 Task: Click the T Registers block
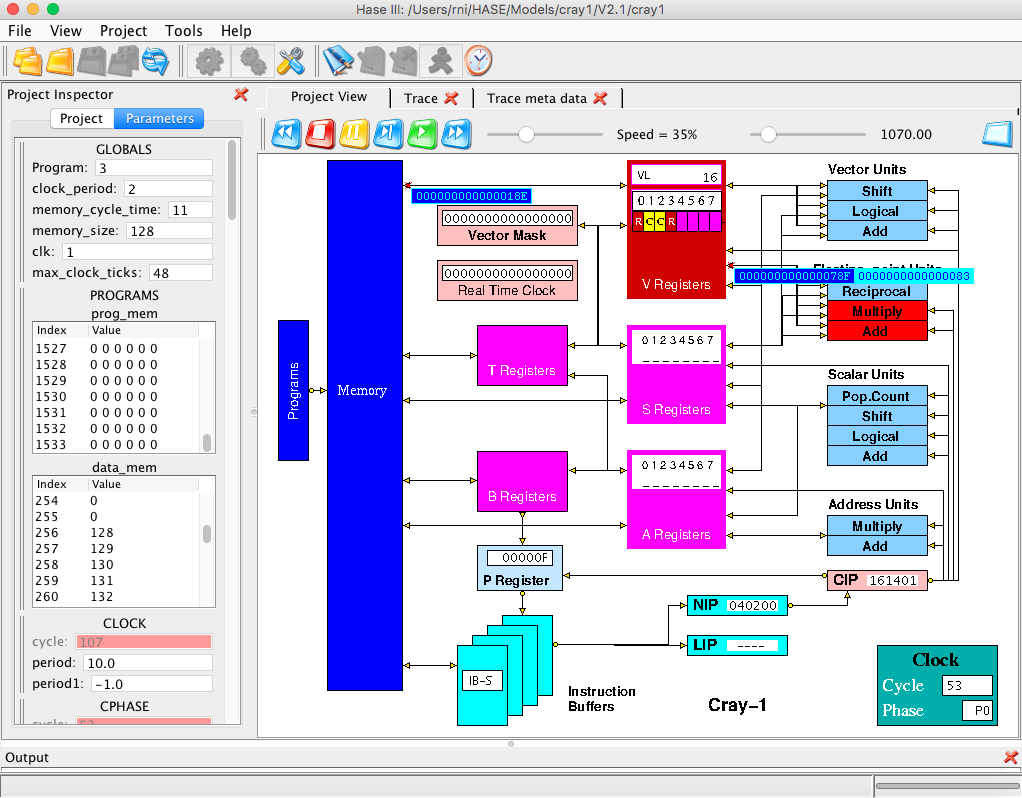pos(522,355)
